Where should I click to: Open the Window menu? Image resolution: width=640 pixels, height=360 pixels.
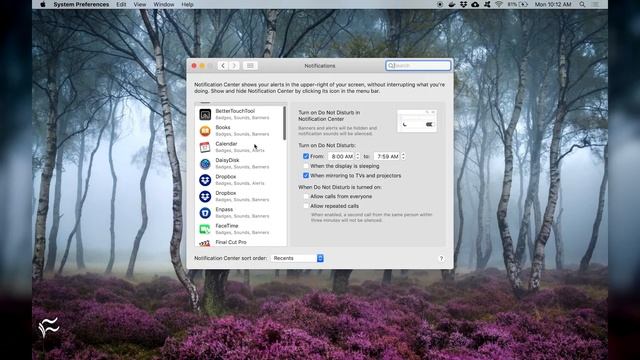(164, 4)
